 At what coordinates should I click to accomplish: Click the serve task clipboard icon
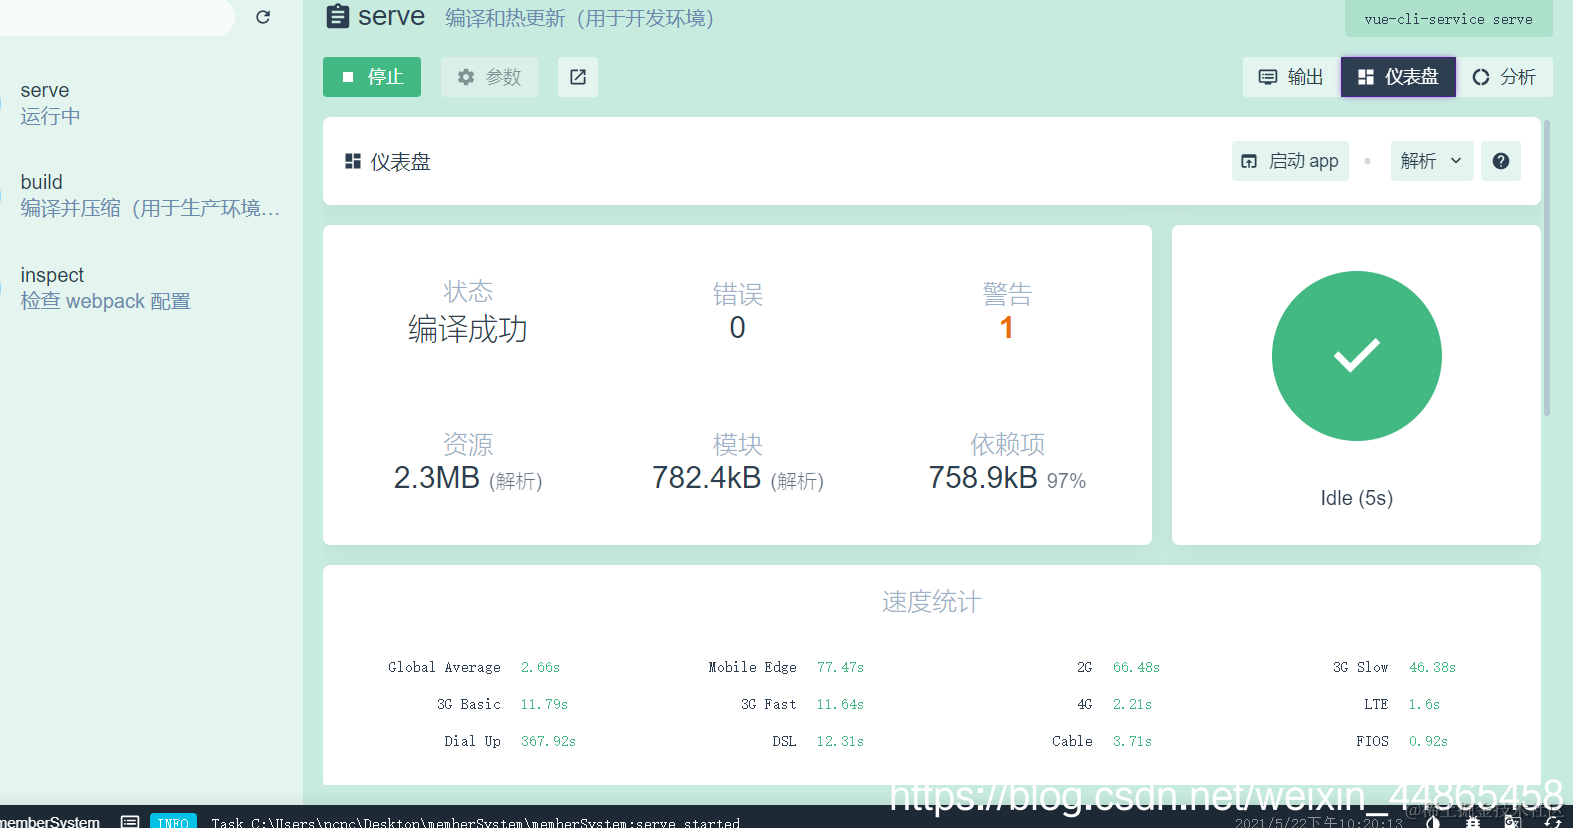click(x=338, y=17)
